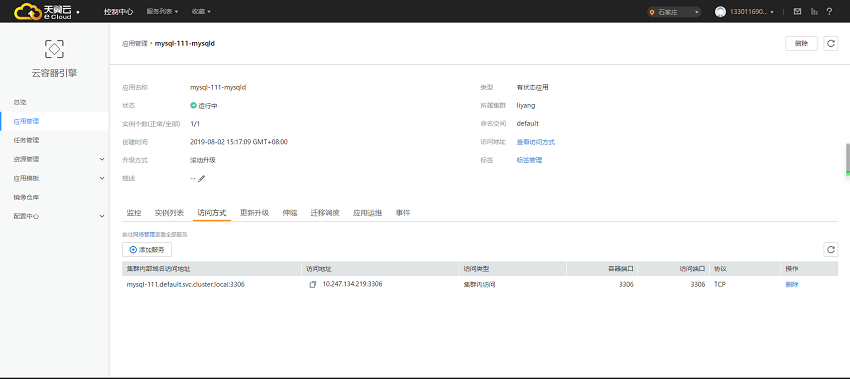Open the 石家庄 region selector
Viewport: 850px width, 379px height.
[674, 12]
